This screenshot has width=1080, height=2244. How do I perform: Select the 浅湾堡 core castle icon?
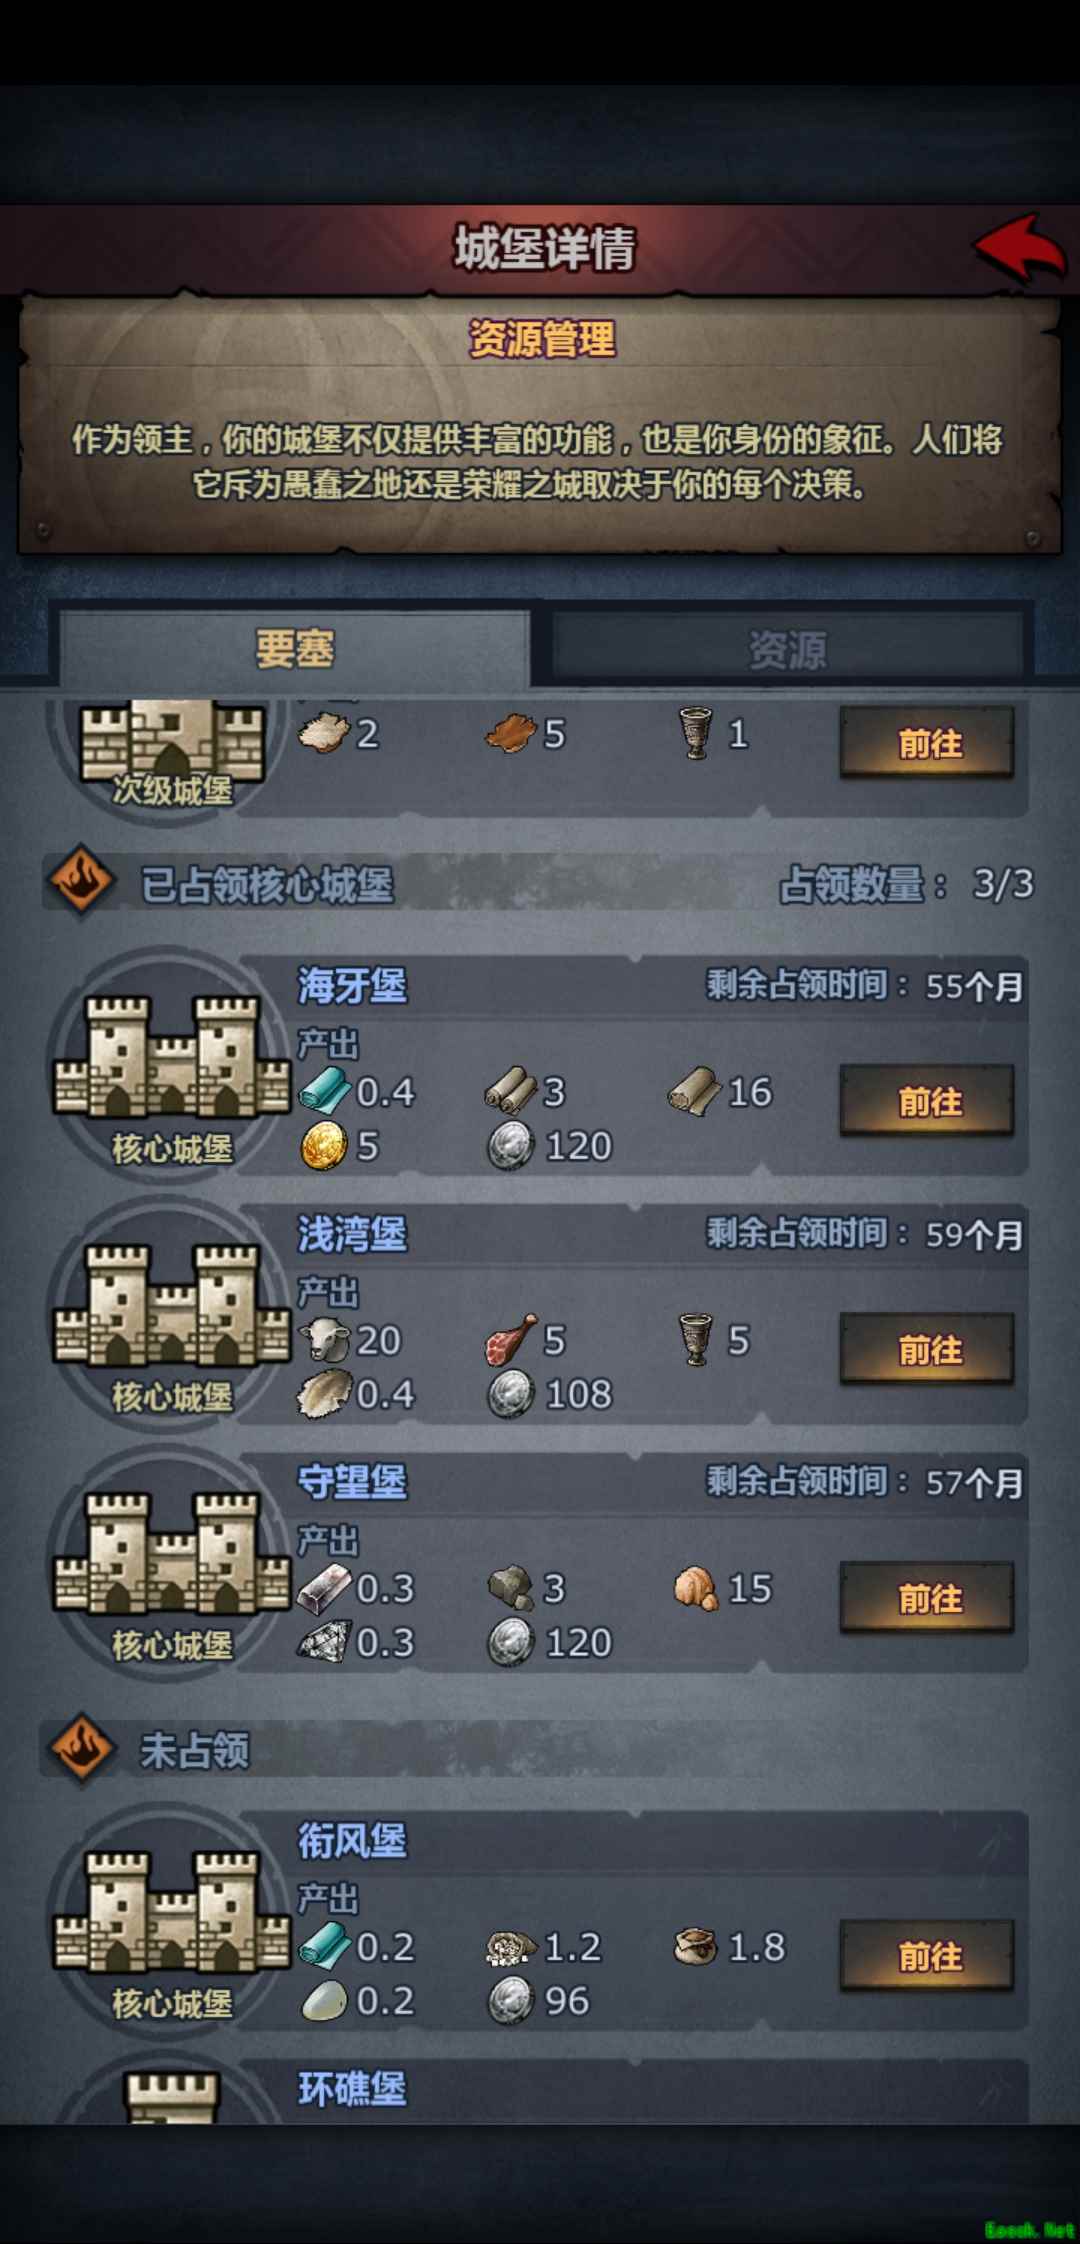point(170,1305)
